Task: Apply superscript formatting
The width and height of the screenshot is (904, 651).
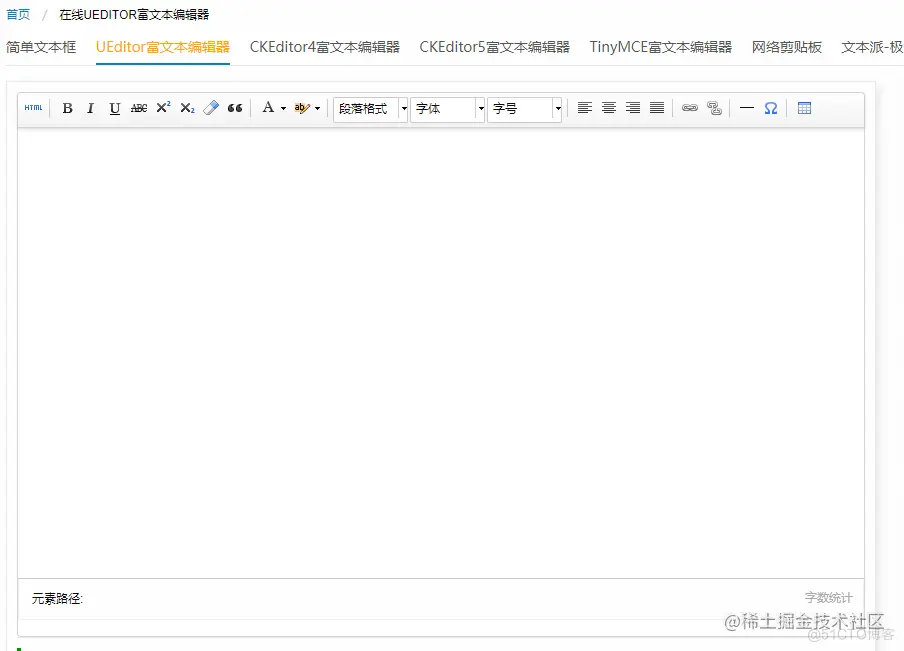Action: click(163, 108)
